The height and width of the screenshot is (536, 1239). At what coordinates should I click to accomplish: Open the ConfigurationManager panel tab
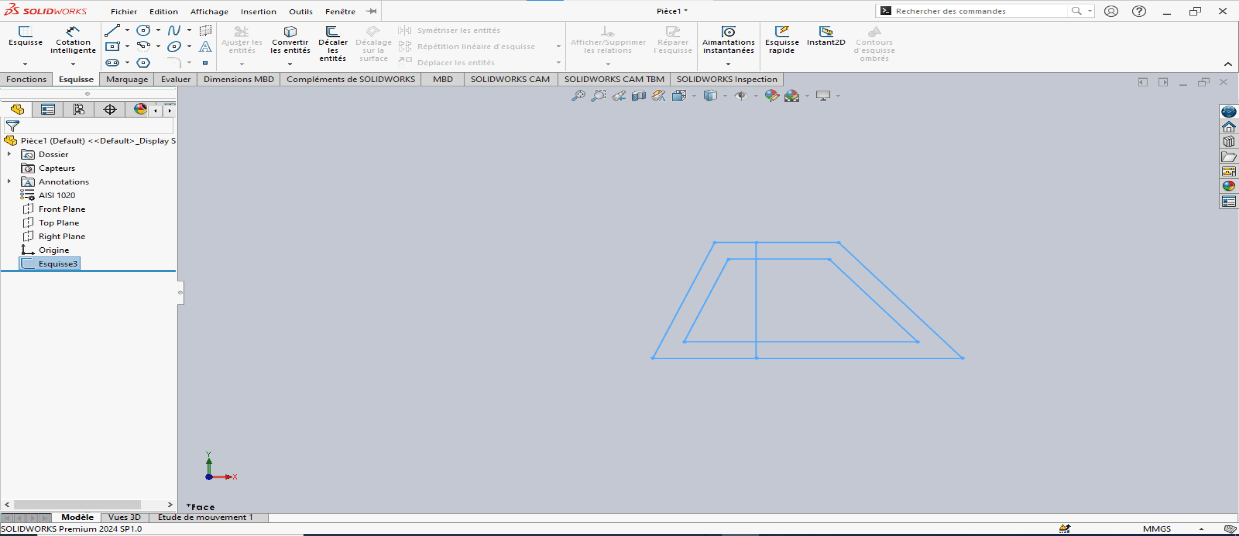[78, 110]
